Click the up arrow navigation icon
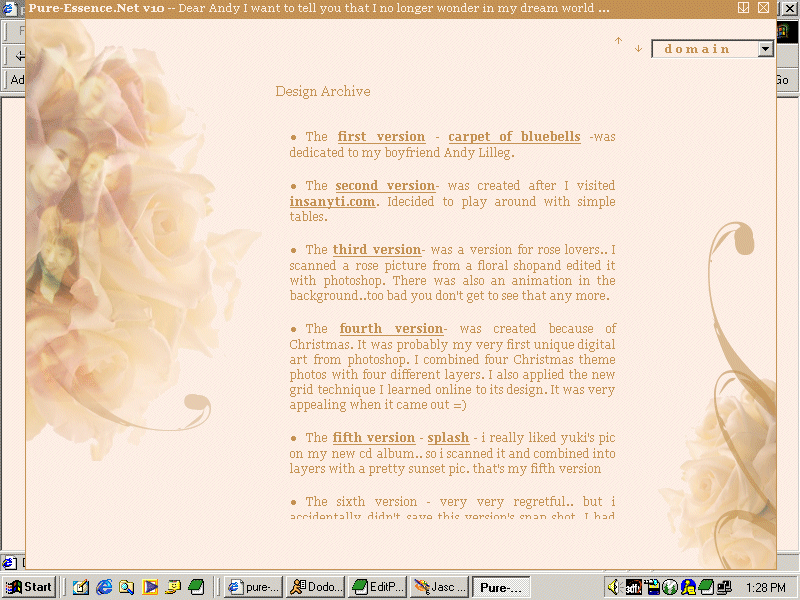Image resolution: width=800 pixels, height=600 pixels. 619,41
